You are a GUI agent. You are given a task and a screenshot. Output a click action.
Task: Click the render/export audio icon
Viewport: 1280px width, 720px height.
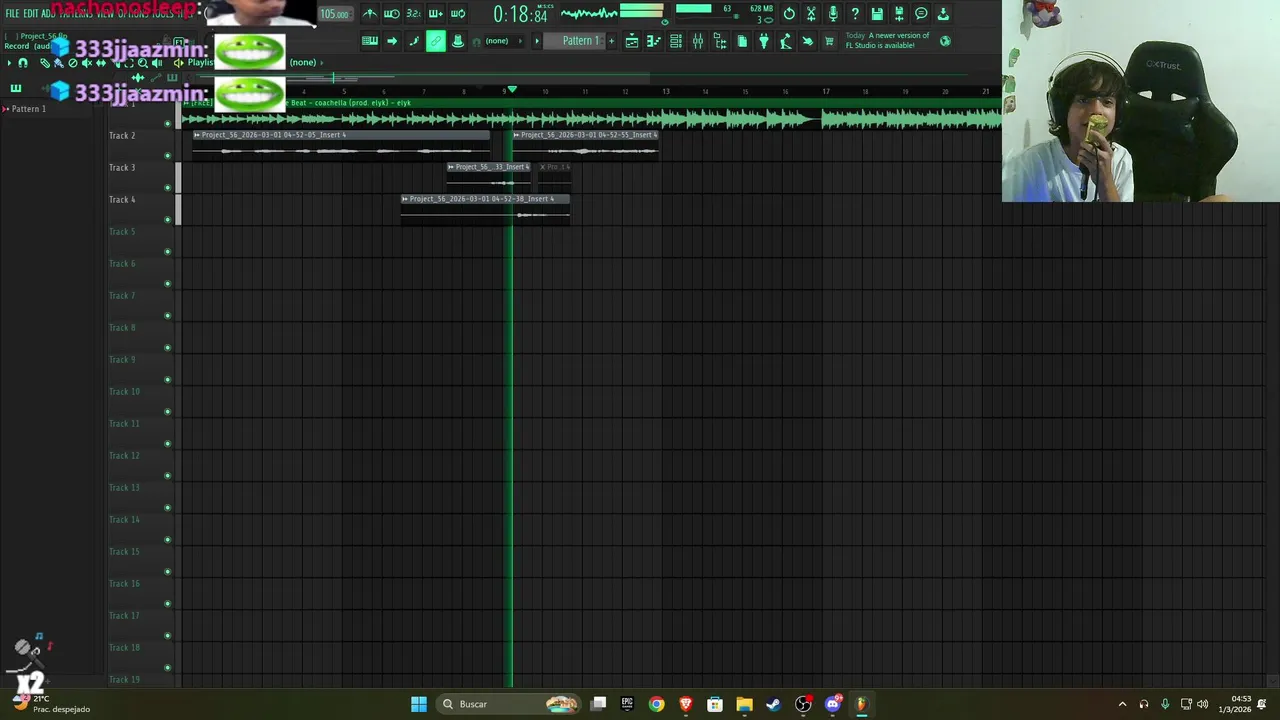(x=899, y=14)
